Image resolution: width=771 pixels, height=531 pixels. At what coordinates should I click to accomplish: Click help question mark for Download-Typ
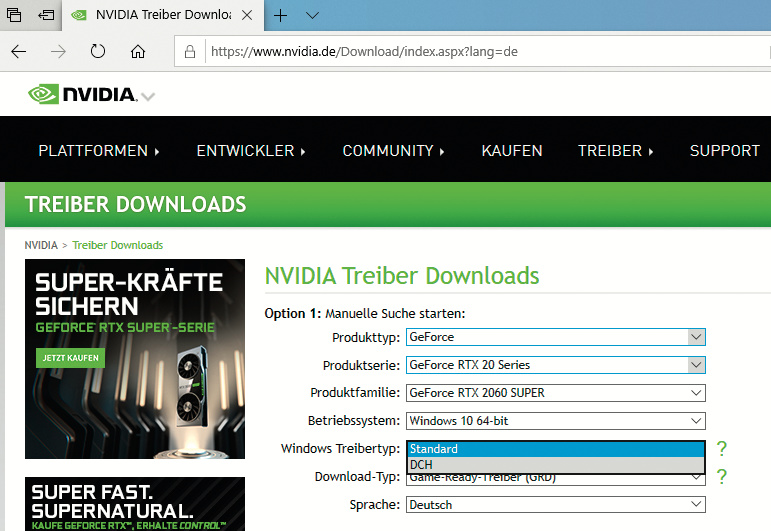click(x=721, y=476)
